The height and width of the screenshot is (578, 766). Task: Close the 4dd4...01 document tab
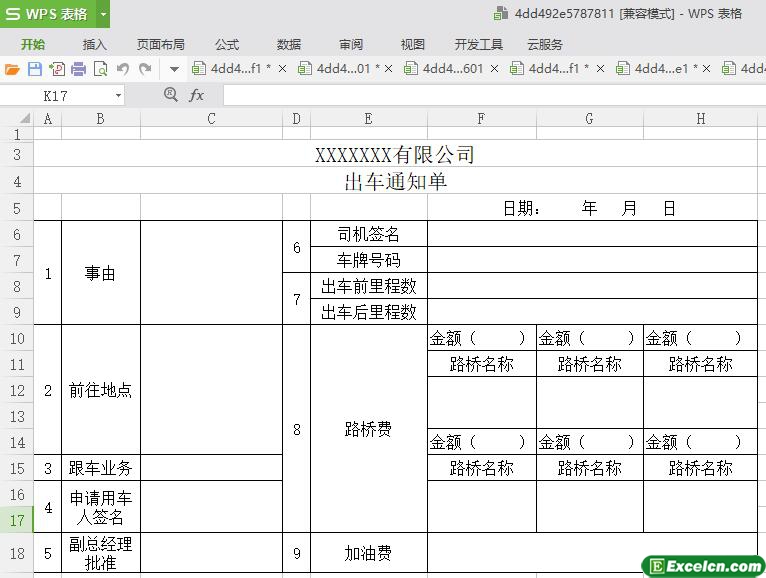coord(388,69)
